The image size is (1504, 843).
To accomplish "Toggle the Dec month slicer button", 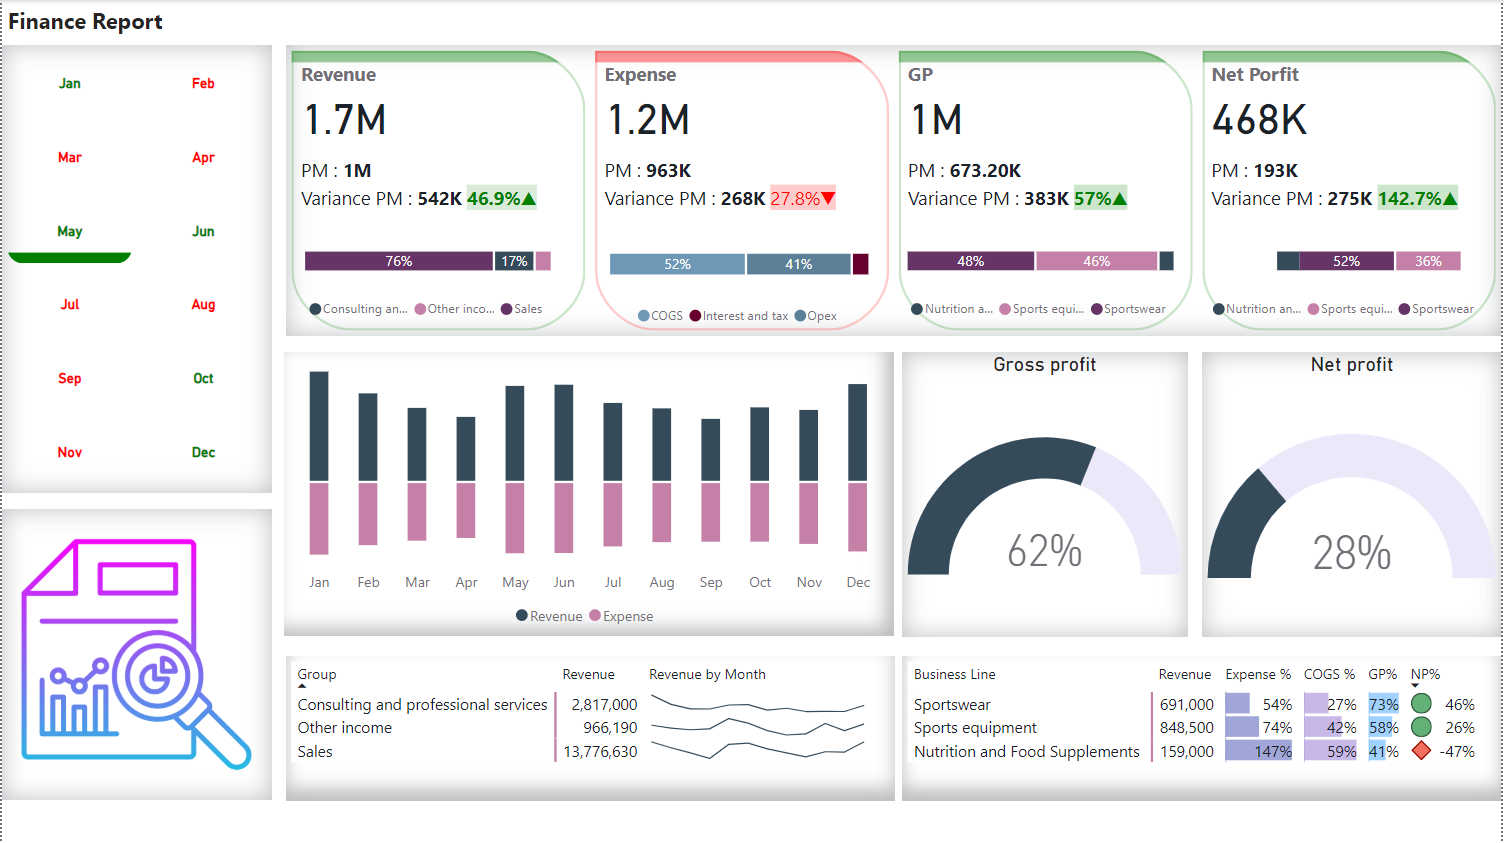I will (x=203, y=453).
